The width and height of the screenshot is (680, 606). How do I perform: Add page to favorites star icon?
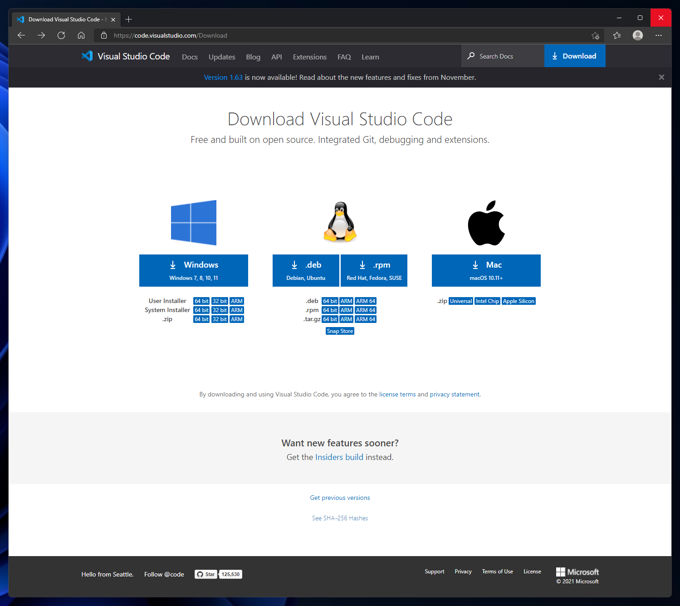[x=595, y=36]
